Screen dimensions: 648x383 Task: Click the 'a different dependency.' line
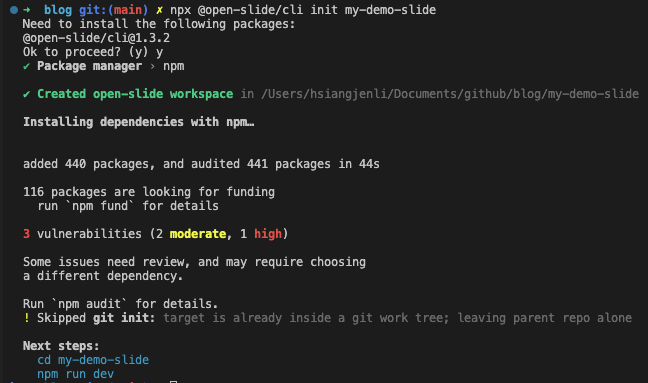pos(103,276)
